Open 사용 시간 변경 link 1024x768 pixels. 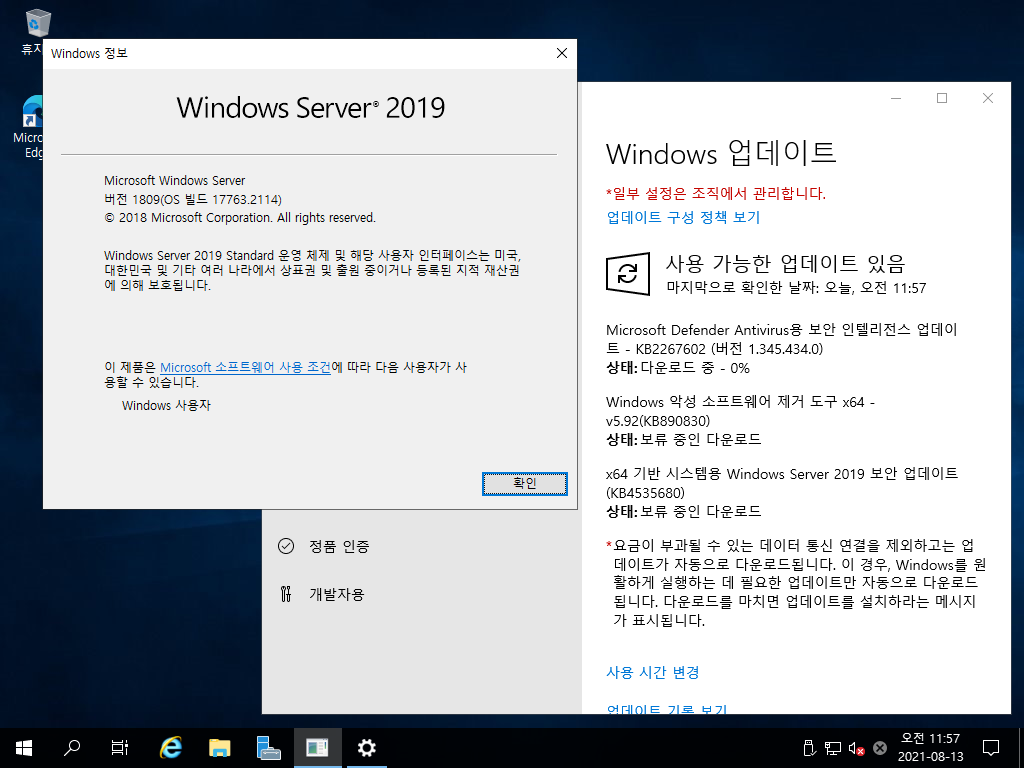pos(652,672)
